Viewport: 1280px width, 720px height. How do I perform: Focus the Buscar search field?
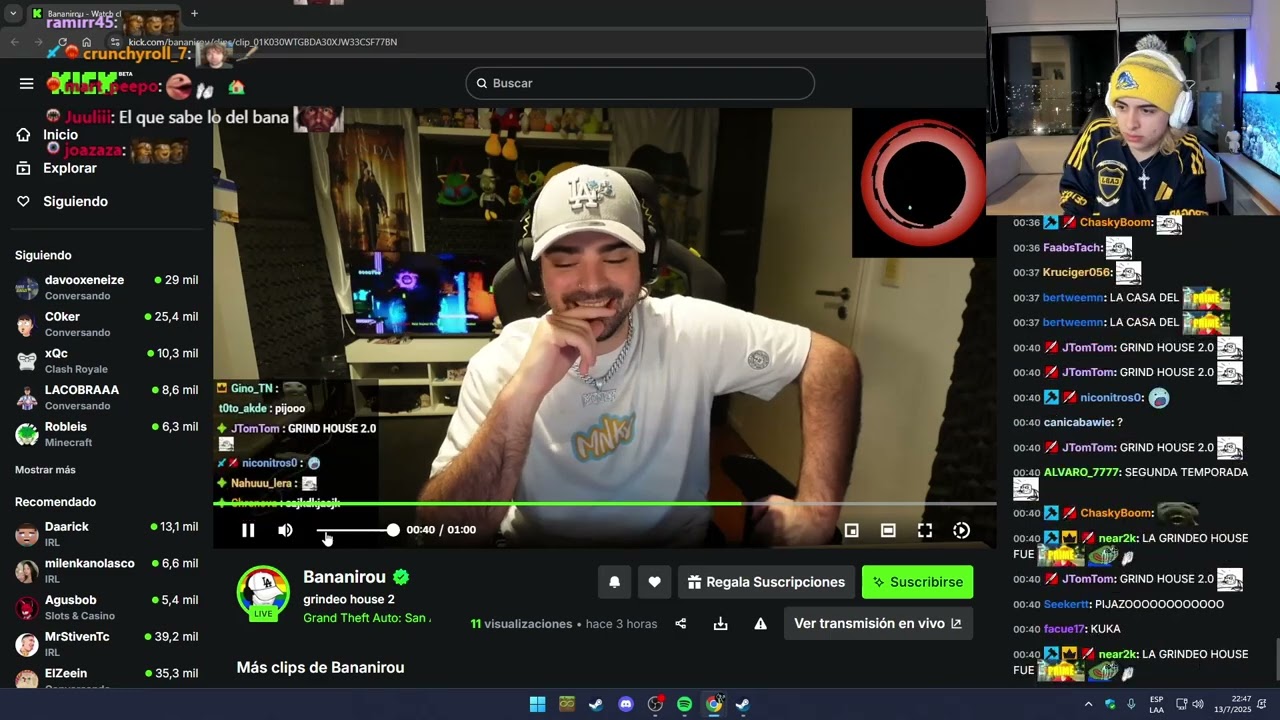point(640,83)
